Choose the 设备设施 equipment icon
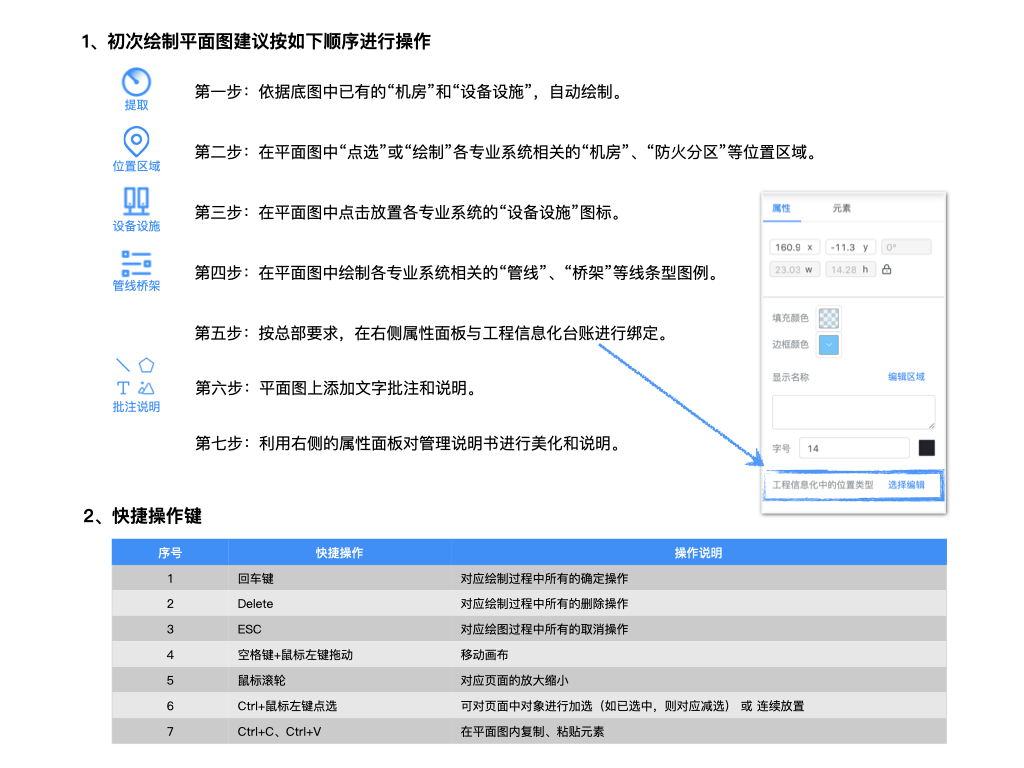 coord(136,201)
